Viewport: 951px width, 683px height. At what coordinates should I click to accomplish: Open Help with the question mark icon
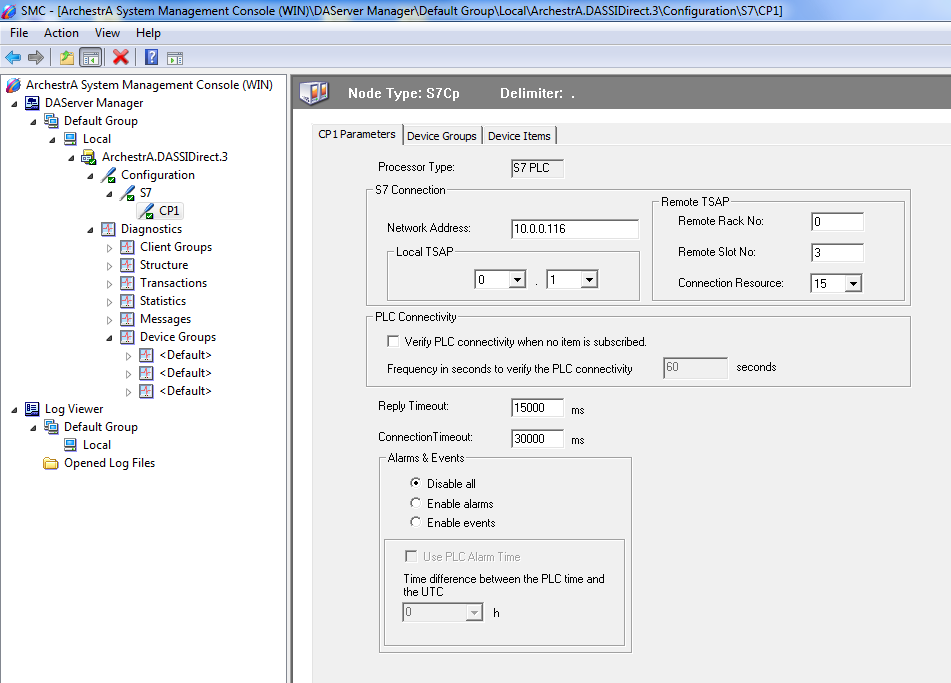tap(151, 57)
